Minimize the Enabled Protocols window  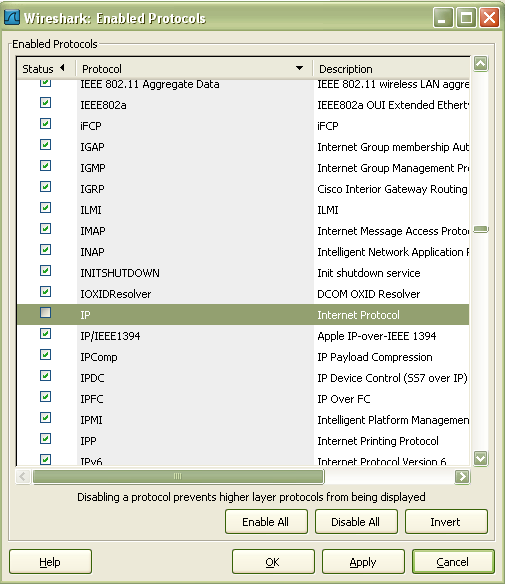[x=443, y=18]
